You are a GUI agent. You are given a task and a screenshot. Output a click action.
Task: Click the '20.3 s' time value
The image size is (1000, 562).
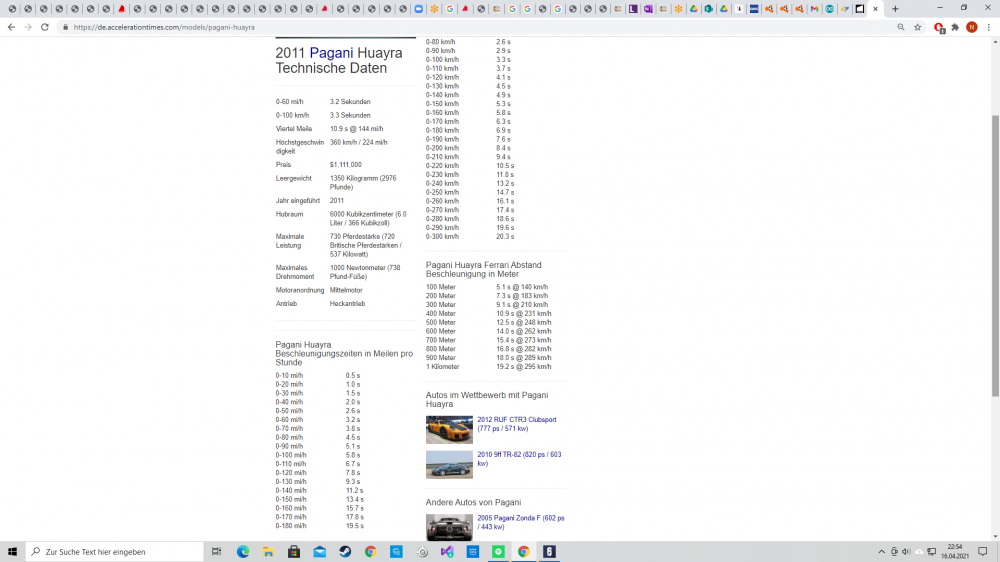[x=505, y=237]
